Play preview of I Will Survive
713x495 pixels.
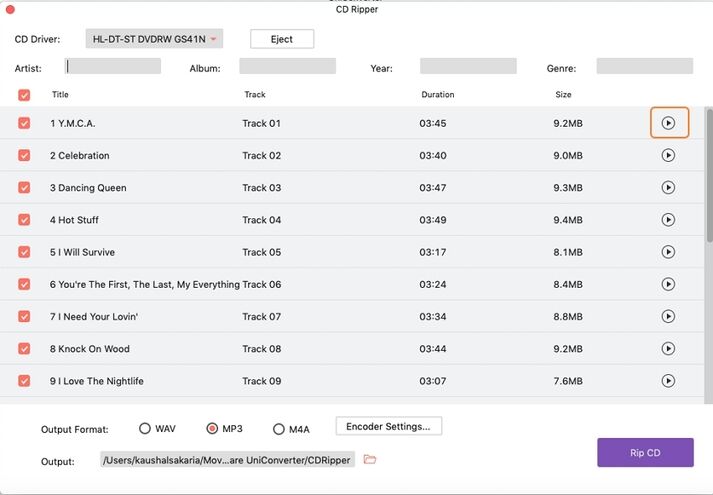click(x=668, y=252)
